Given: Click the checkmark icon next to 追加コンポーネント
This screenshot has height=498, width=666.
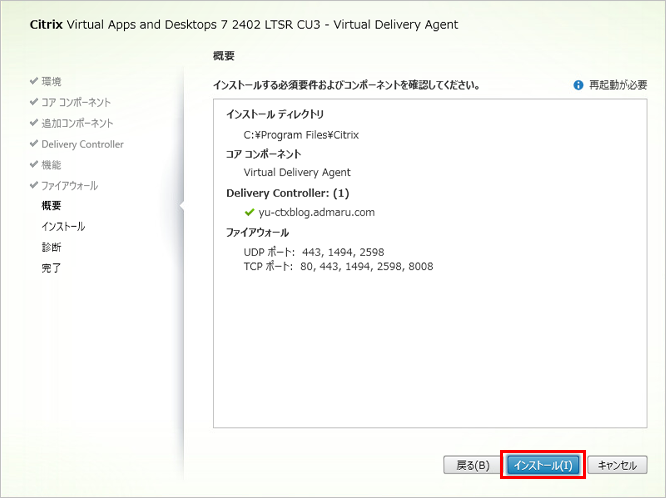Looking at the screenshot, I should click(x=34, y=123).
